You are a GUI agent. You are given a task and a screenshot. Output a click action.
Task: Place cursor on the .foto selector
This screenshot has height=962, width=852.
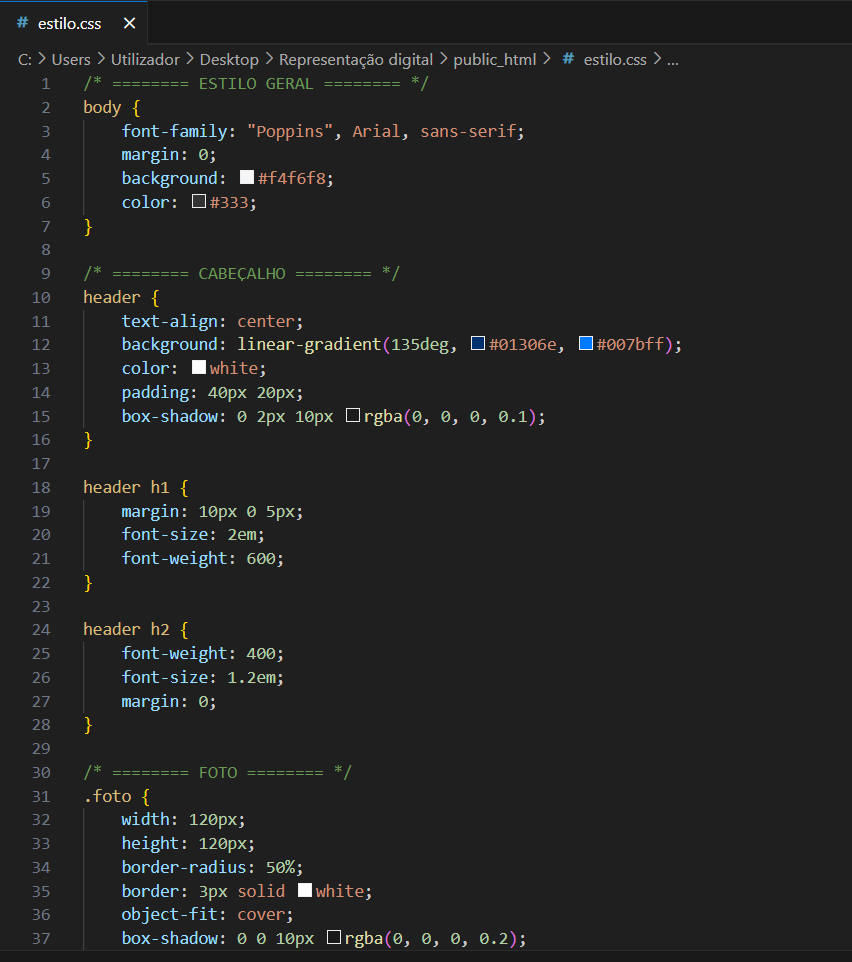[x=106, y=796]
